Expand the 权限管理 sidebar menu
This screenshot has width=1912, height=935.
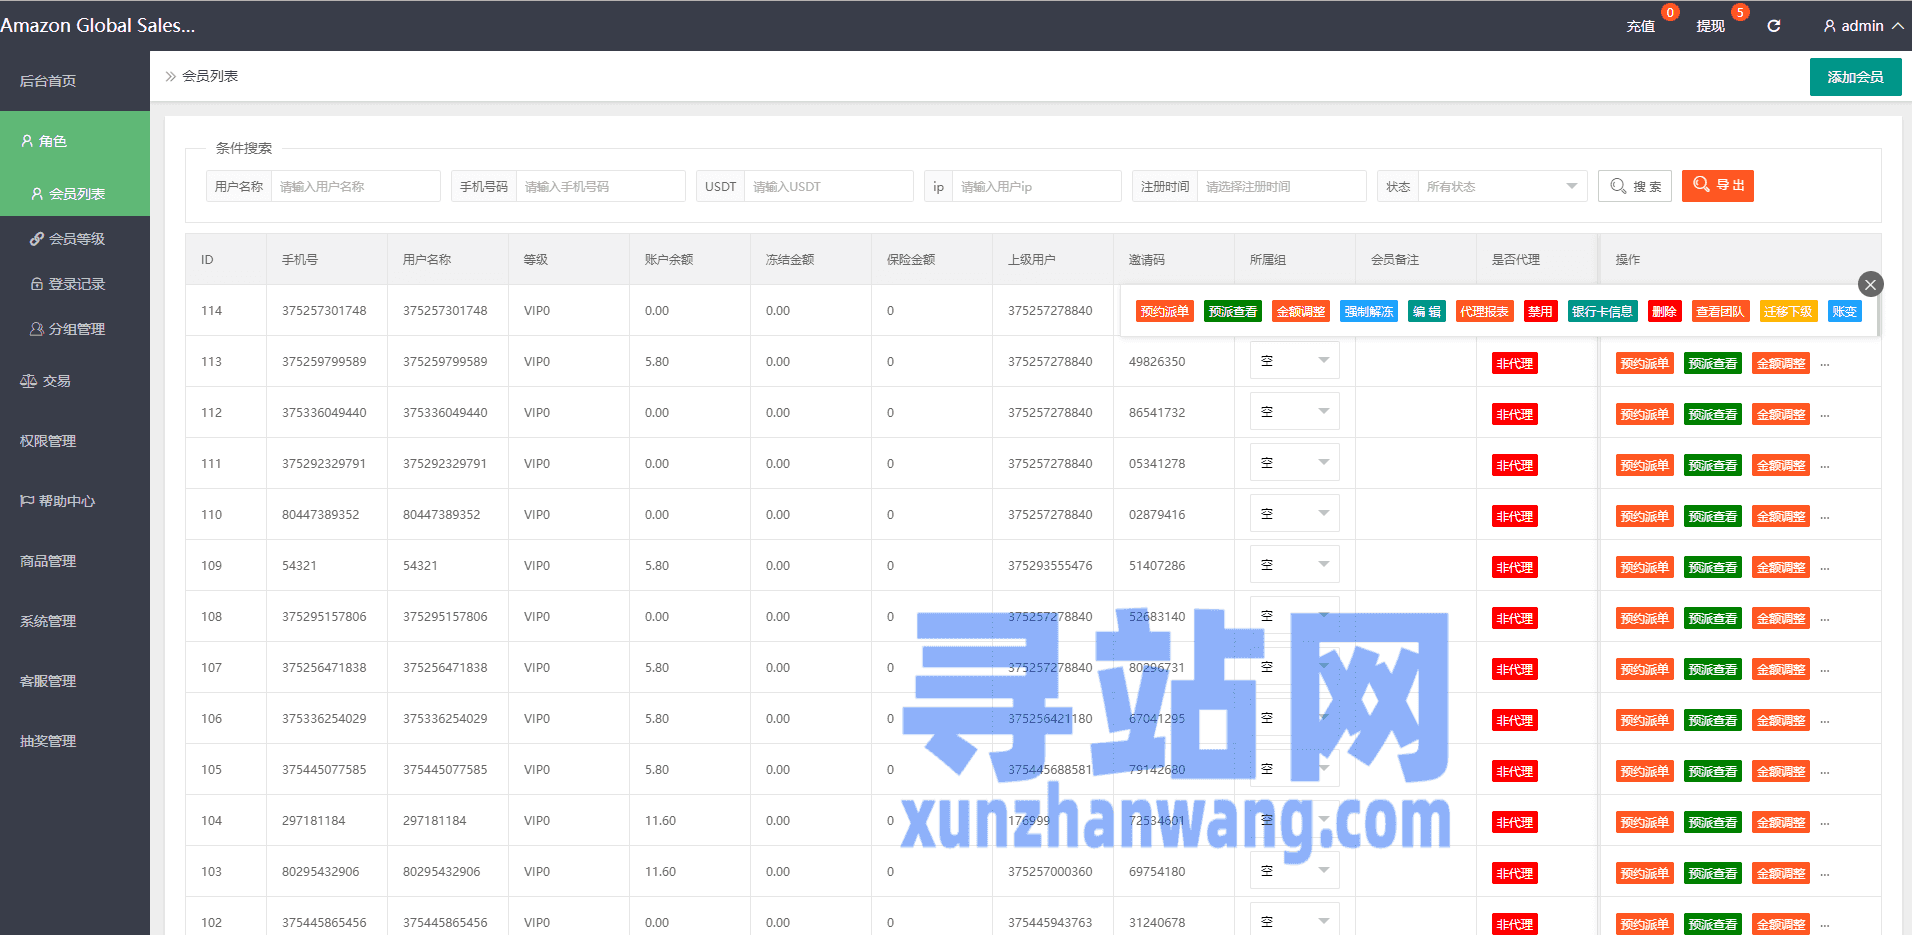click(75, 441)
